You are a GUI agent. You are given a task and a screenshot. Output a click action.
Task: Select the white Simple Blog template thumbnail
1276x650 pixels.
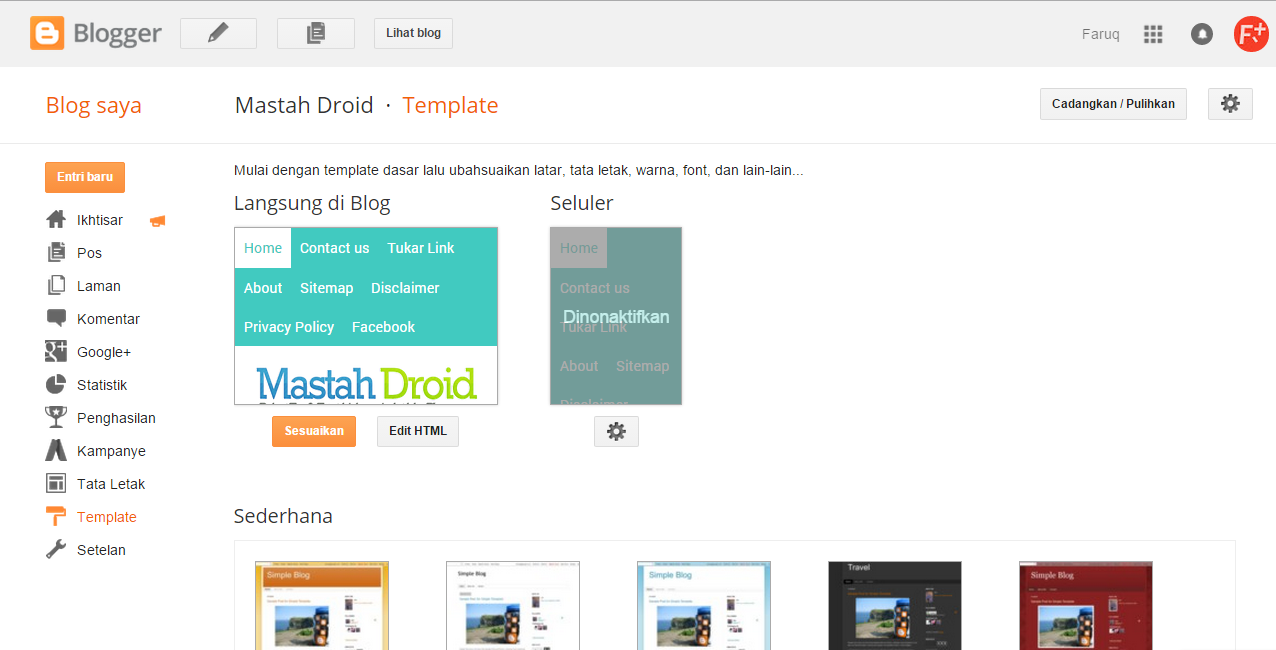point(513,605)
